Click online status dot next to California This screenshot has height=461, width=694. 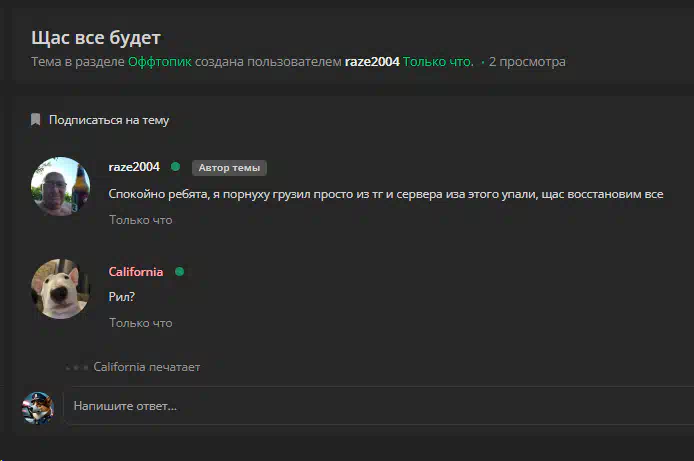(x=179, y=272)
